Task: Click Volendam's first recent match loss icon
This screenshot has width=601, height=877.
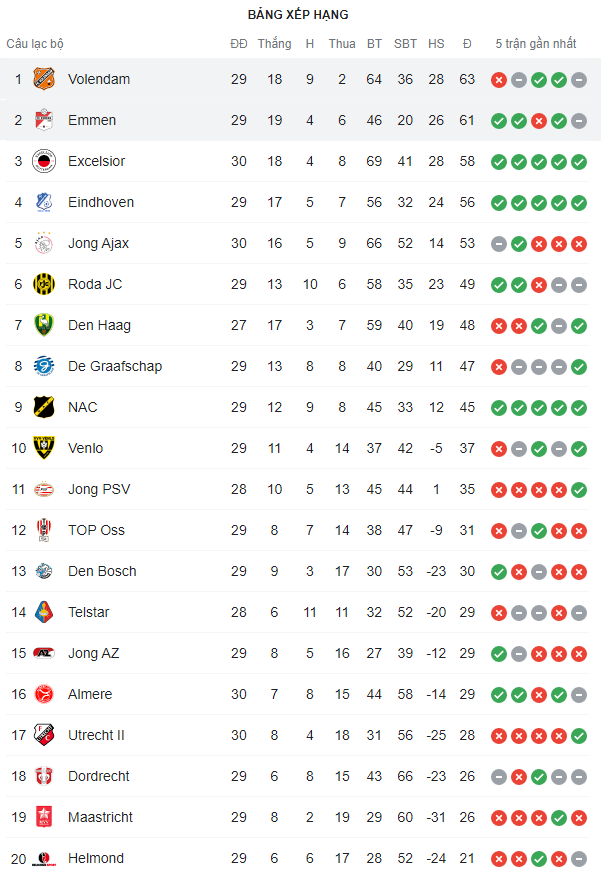Action: click(x=499, y=80)
